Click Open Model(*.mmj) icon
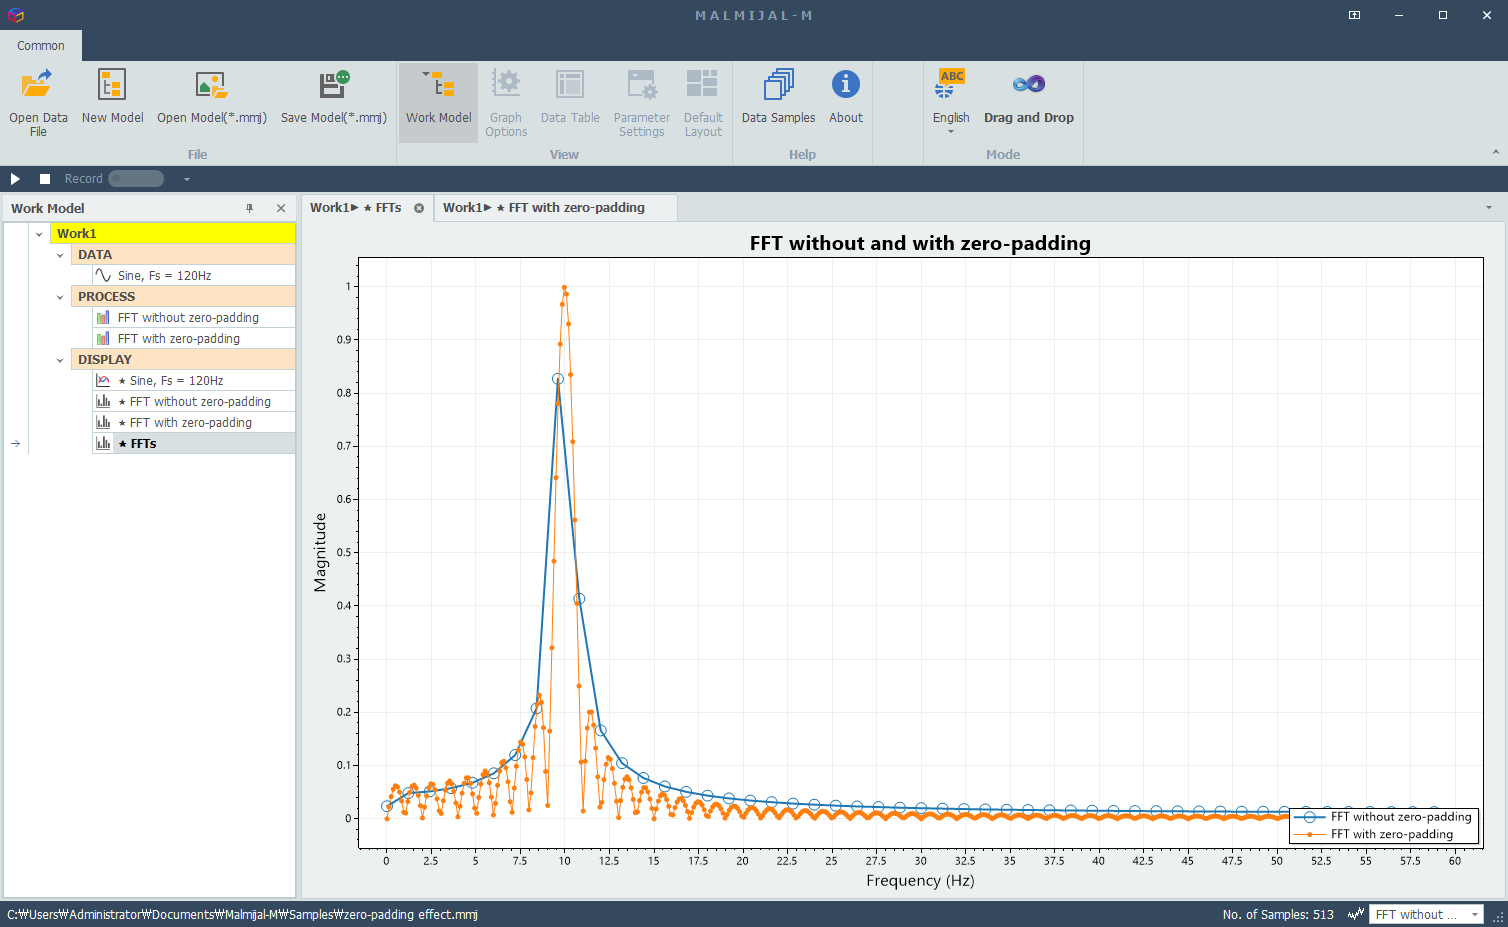This screenshot has height=927, width=1508. pyautogui.click(x=211, y=85)
